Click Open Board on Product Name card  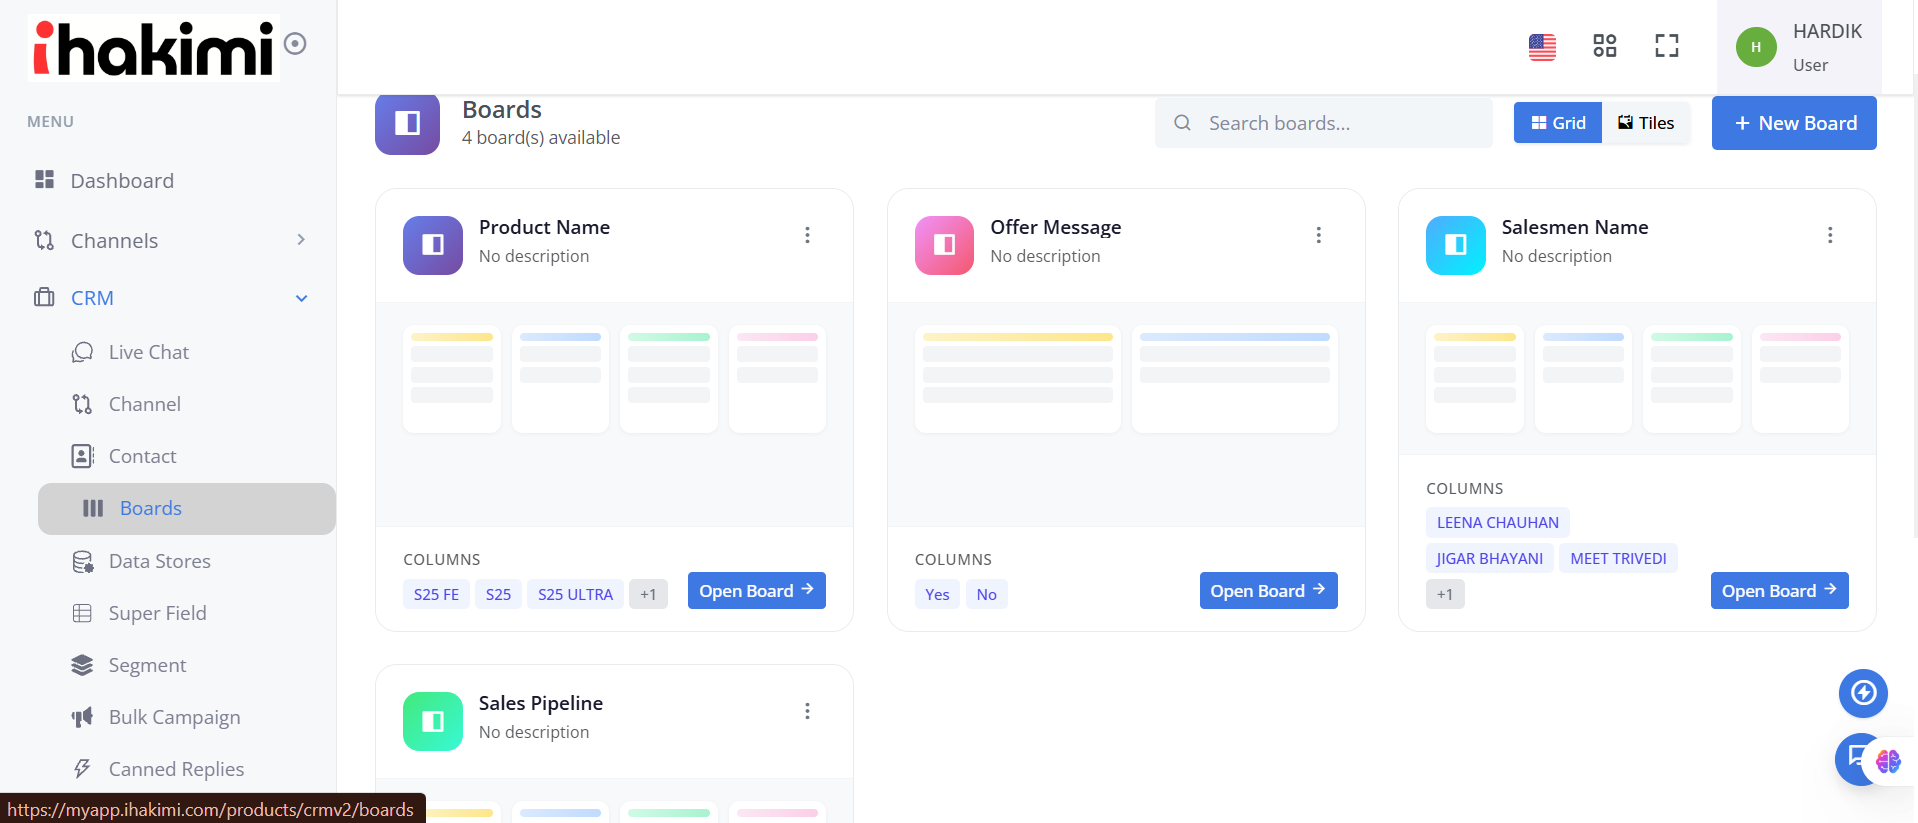pos(756,591)
